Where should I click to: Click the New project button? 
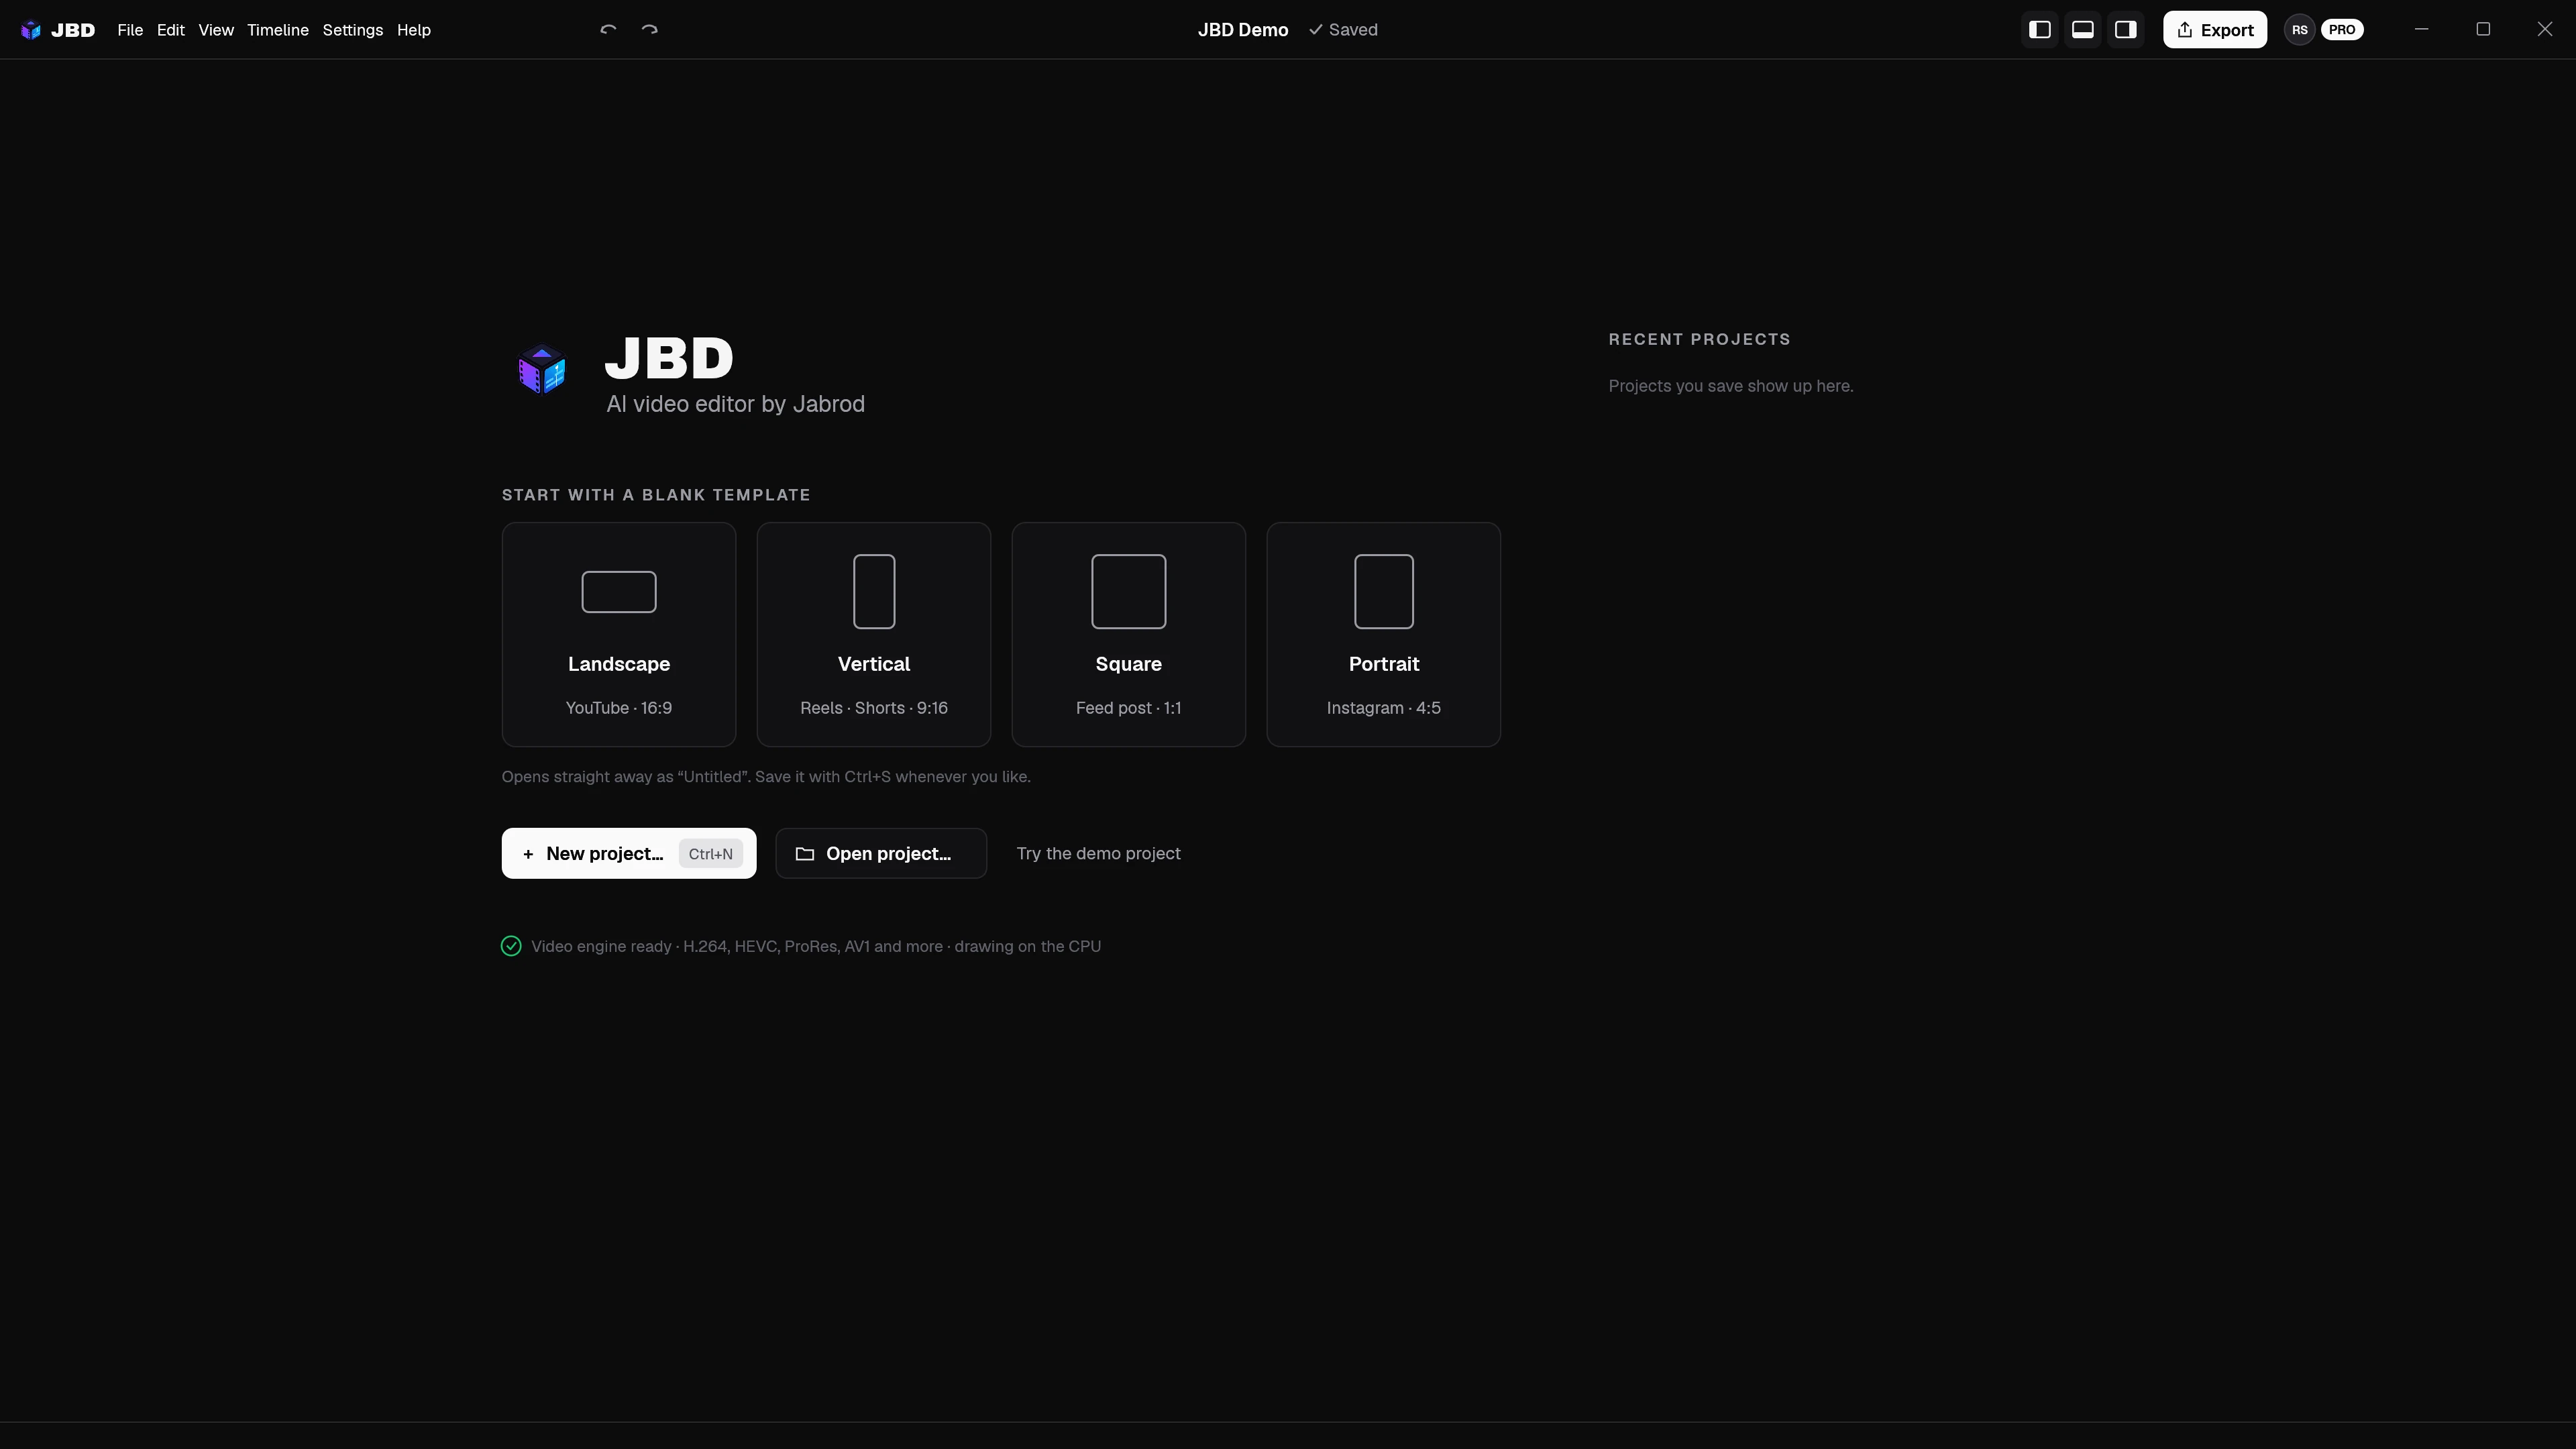pyautogui.click(x=629, y=854)
